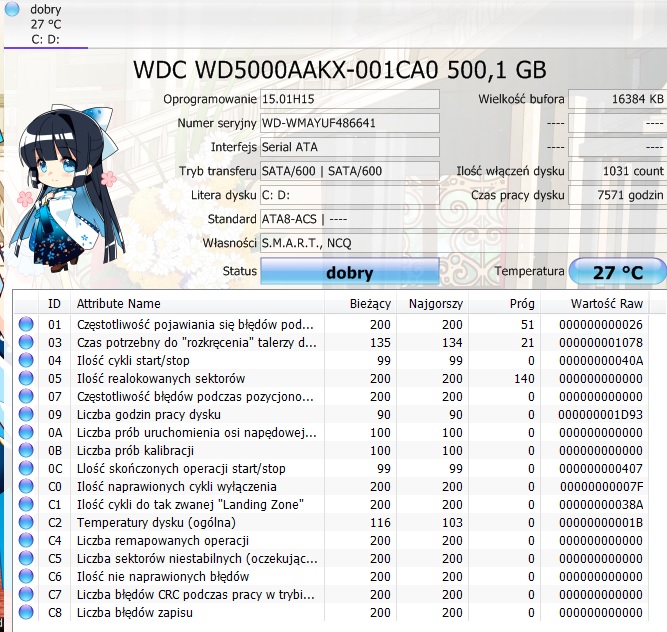Click status orb of attribute row 03
667x632 pixels.
click(x=26, y=342)
